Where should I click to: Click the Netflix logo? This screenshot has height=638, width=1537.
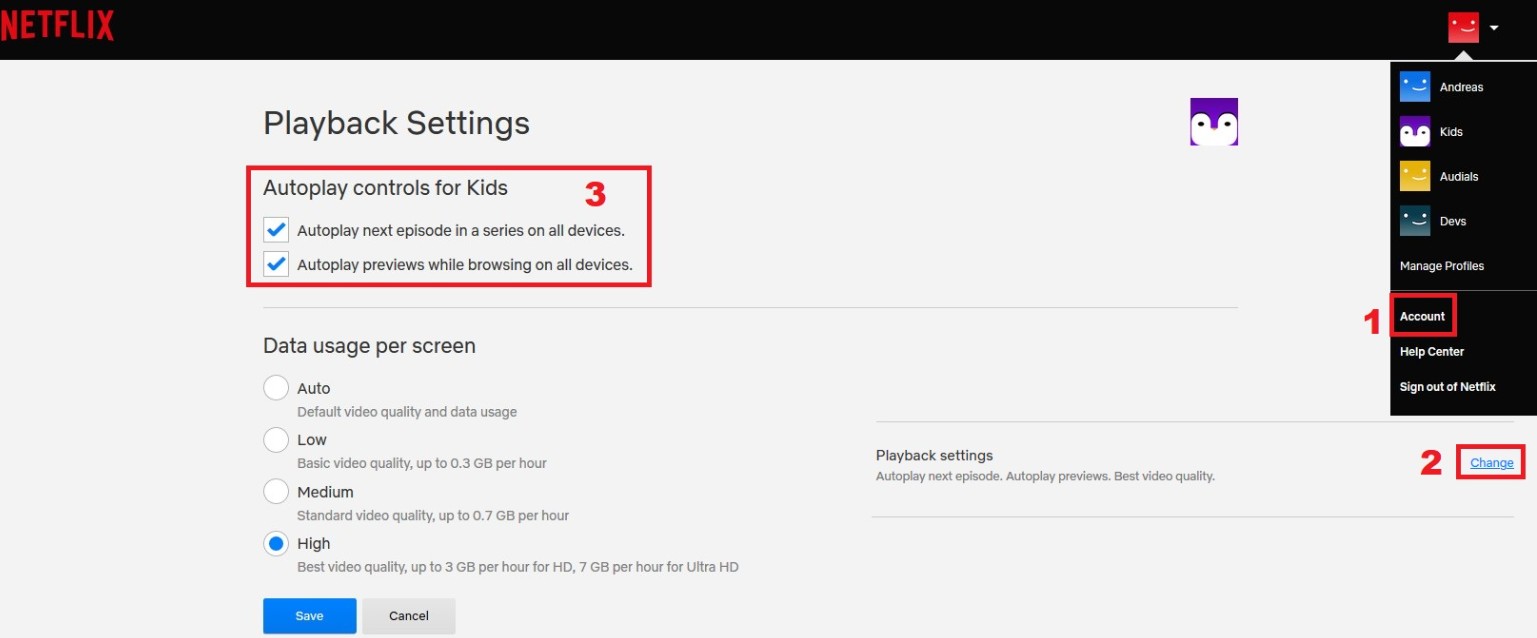[58, 25]
